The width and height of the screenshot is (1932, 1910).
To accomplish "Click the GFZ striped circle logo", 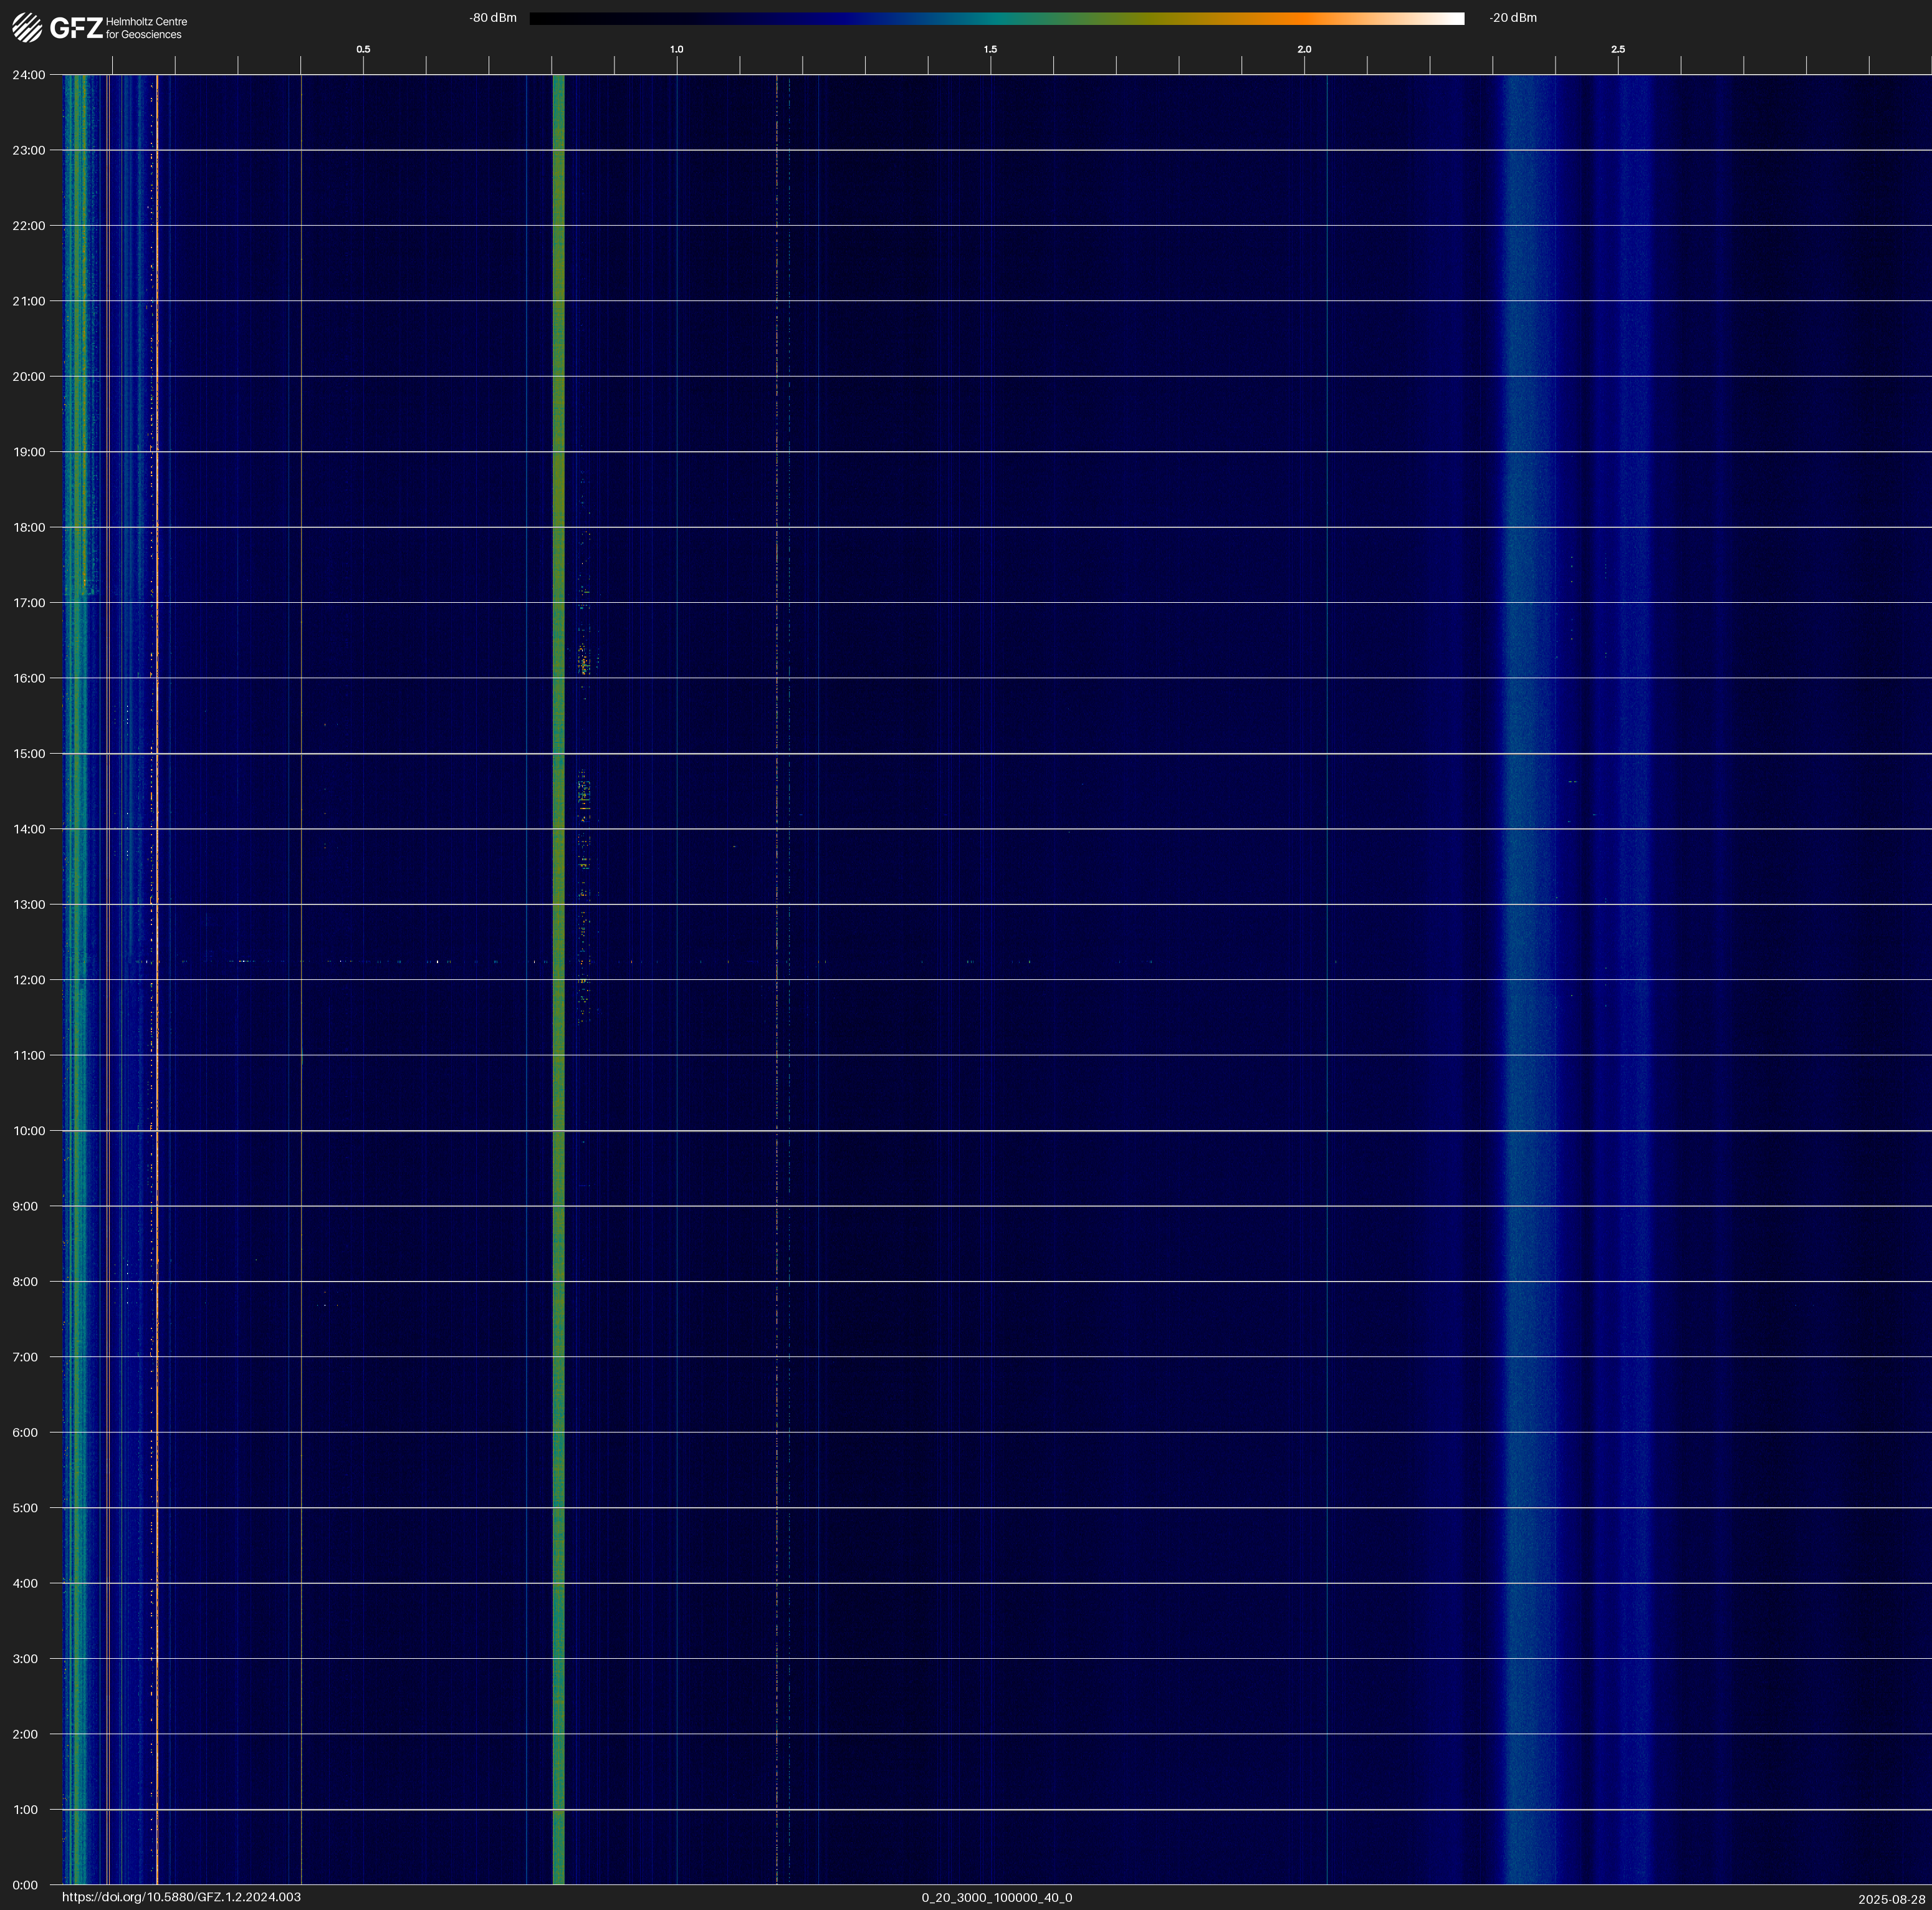I will pyautogui.click(x=27, y=28).
